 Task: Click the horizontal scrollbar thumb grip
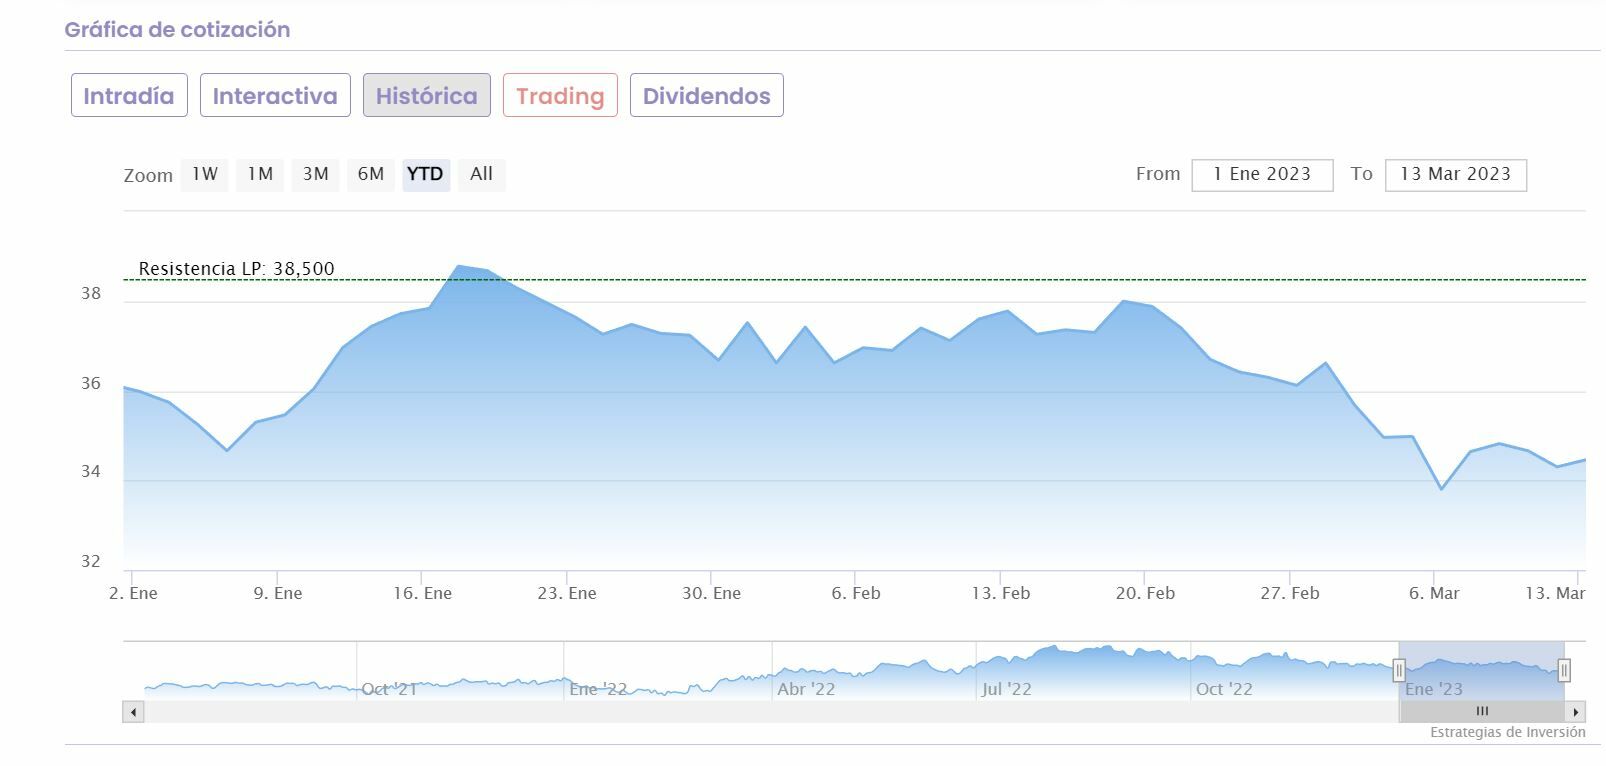[x=1482, y=712]
